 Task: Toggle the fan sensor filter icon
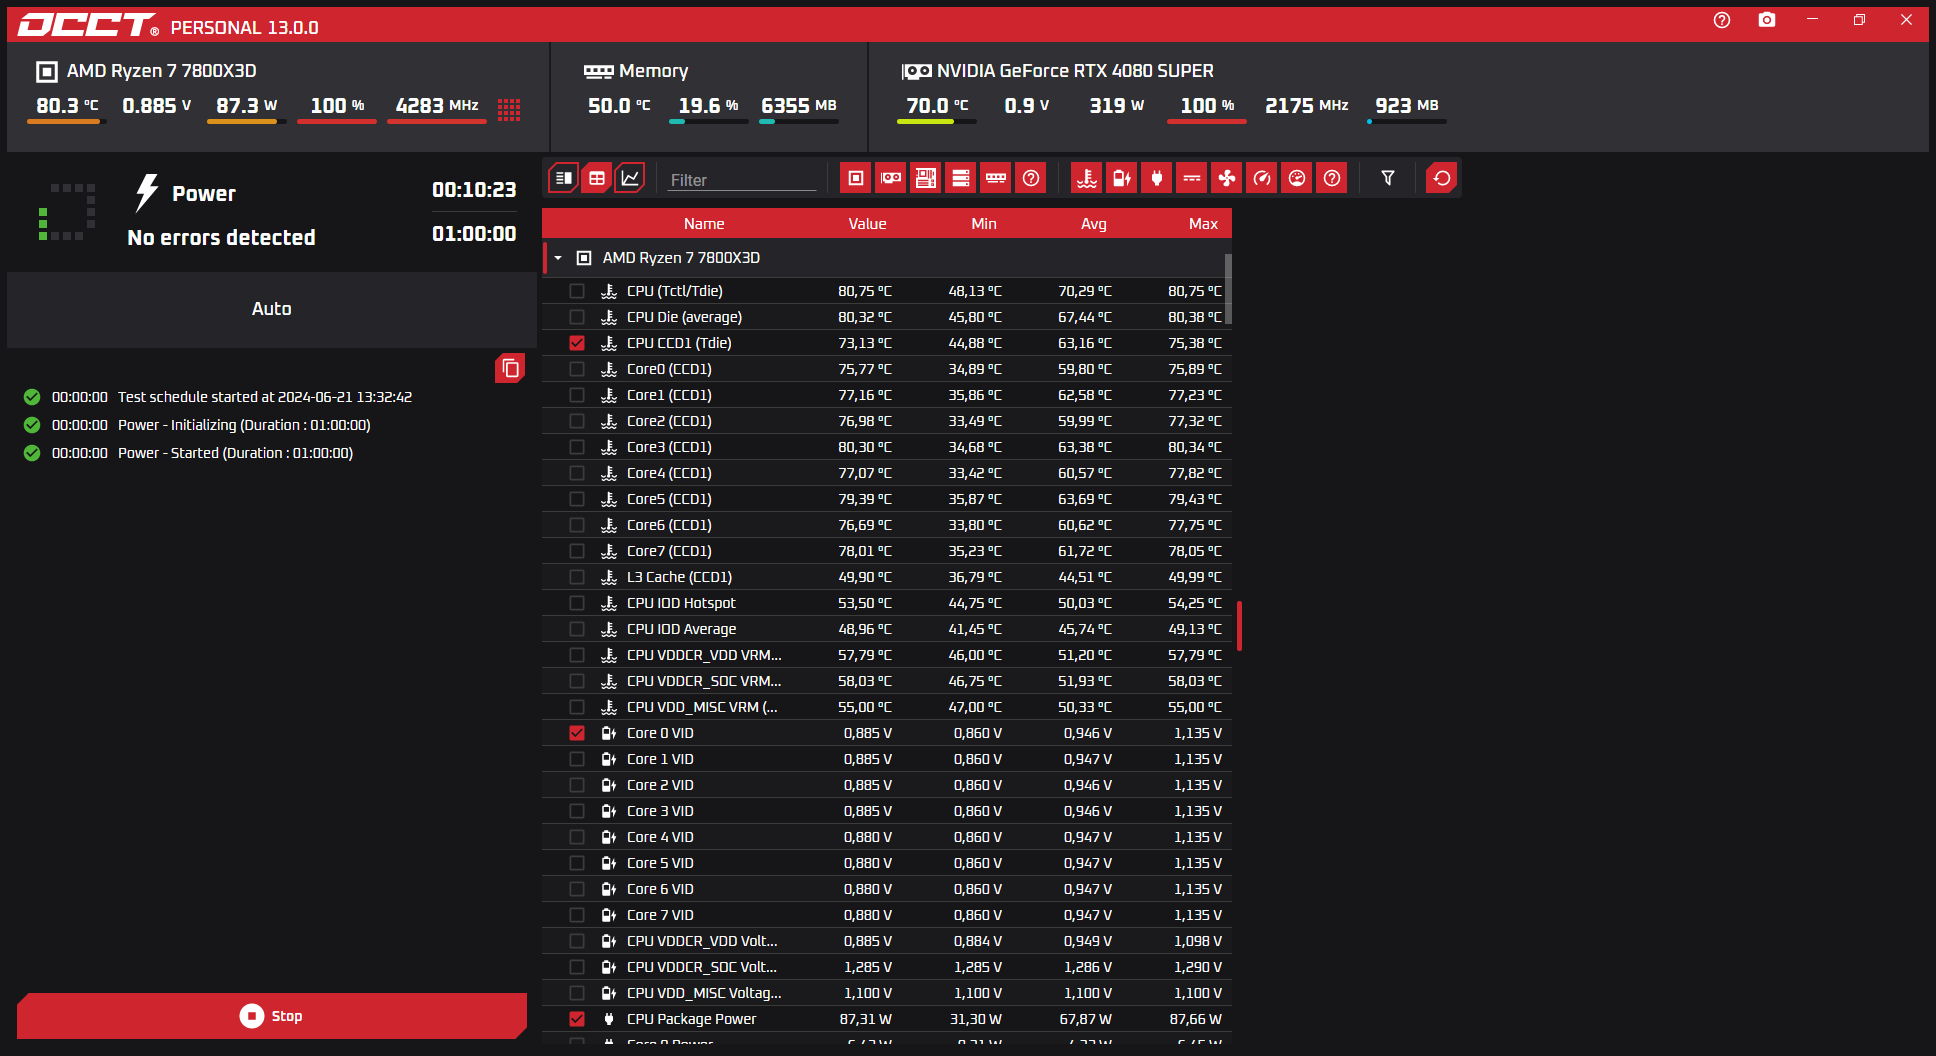[x=1227, y=178]
